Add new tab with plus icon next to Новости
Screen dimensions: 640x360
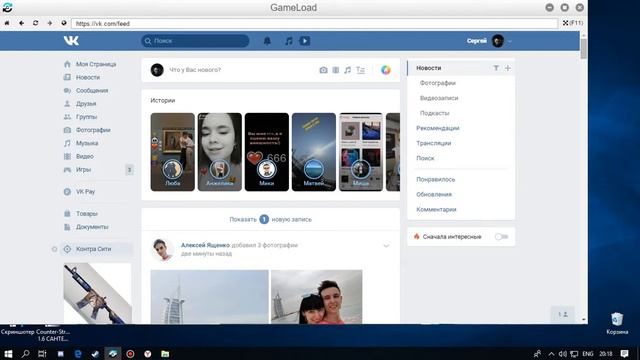[x=507, y=68]
